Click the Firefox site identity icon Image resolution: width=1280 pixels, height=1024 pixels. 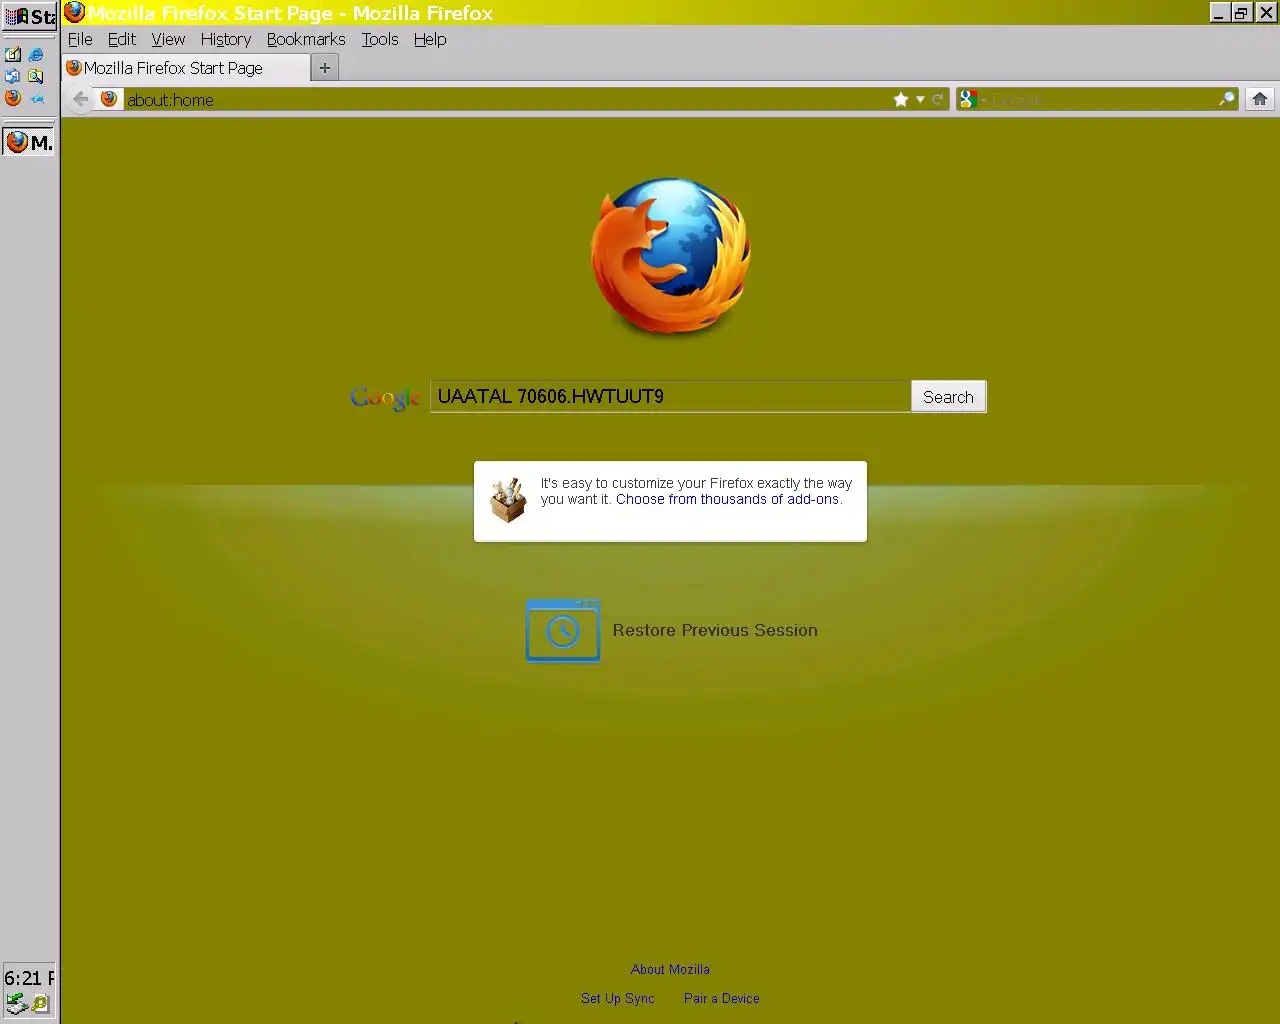click(x=109, y=99)
